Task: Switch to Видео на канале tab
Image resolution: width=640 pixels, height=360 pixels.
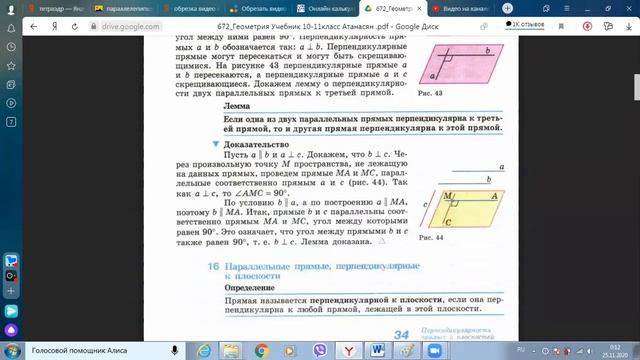Action: [461, 9]
